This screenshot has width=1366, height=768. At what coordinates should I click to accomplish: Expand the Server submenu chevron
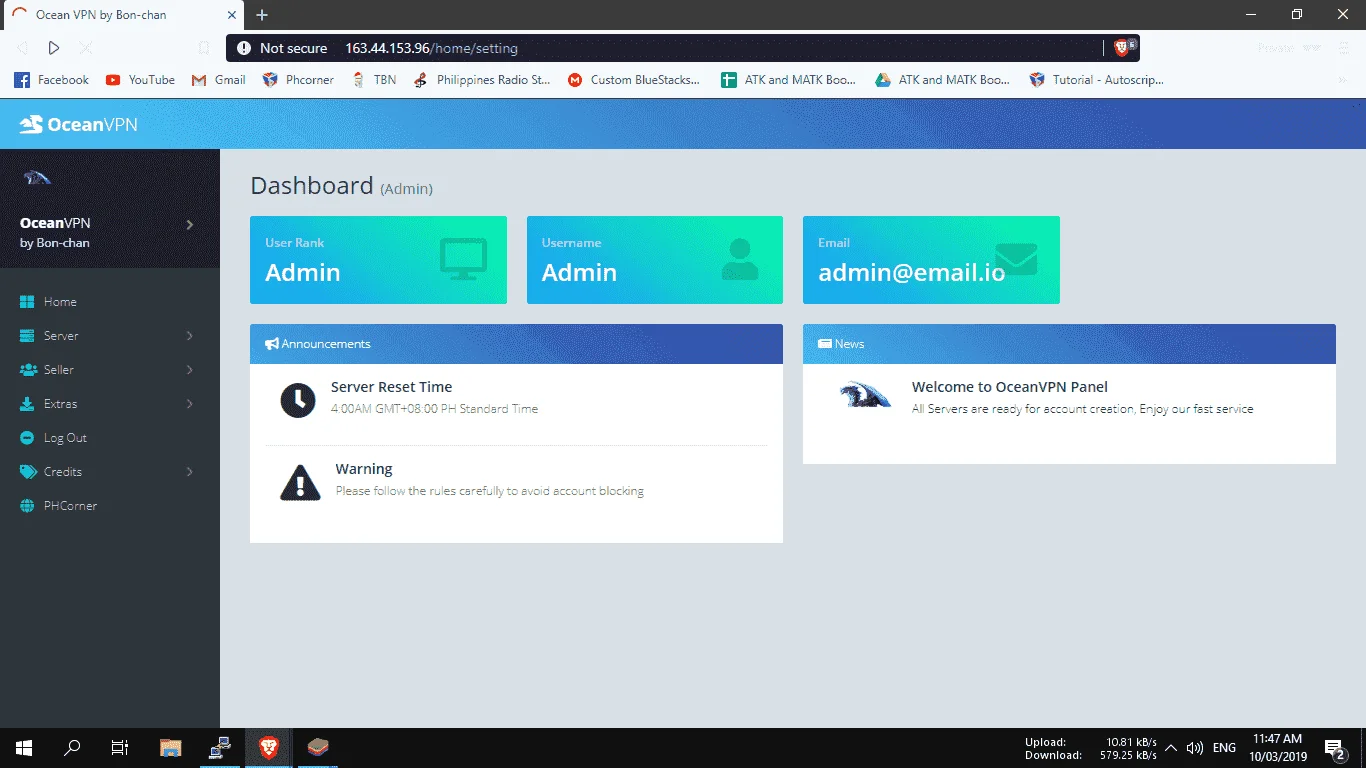[189, 336]
